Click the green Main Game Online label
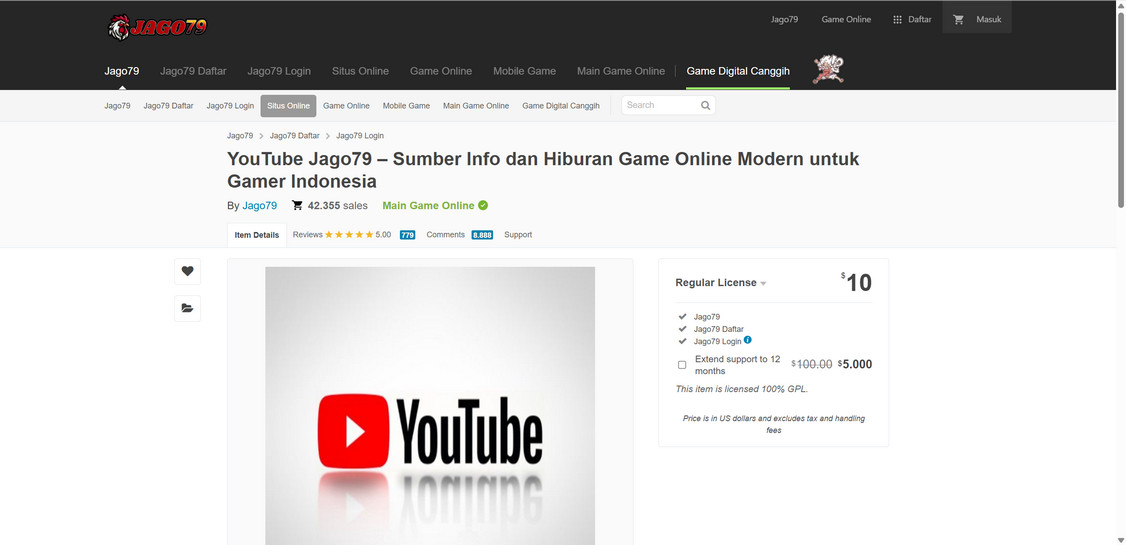Screen dimensions: 1126x545 pyautogui.click(x=428, y=205)
